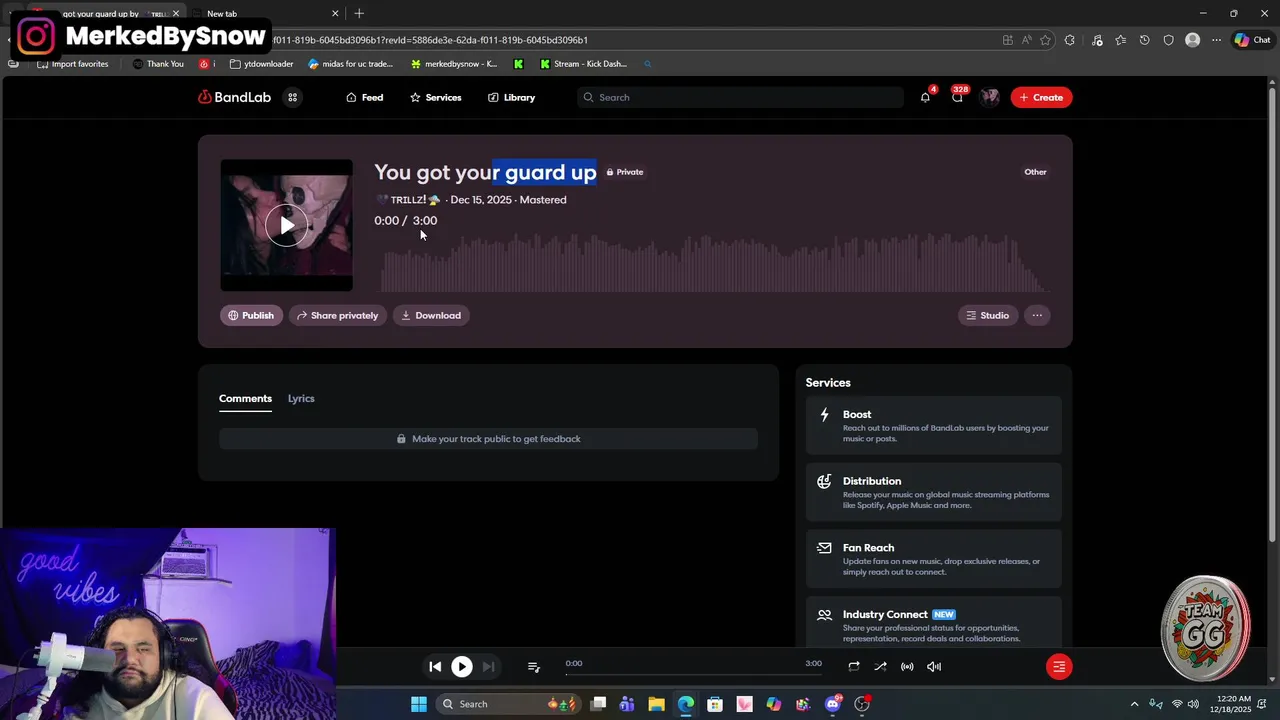Viewport: 1280px width, 720px height.
Task: Publish the track
Action: [x=251, y=315]
